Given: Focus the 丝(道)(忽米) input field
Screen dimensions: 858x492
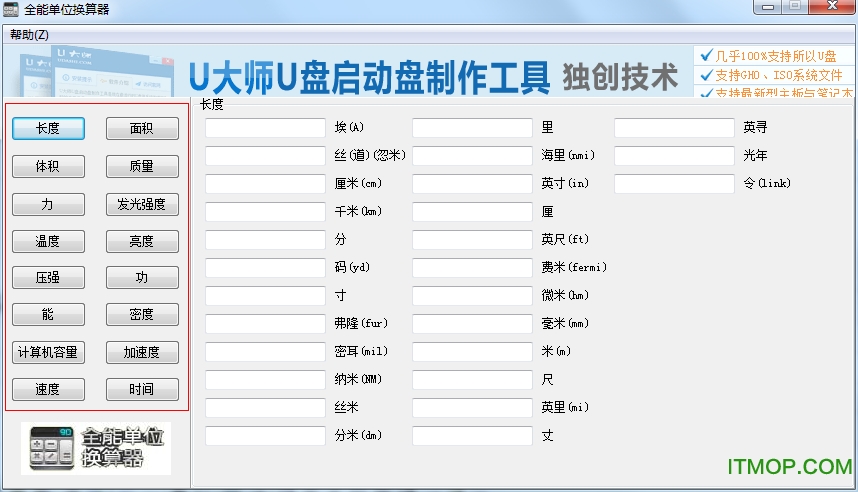Looking at the screenshot, I should click(x=265, y=156).
